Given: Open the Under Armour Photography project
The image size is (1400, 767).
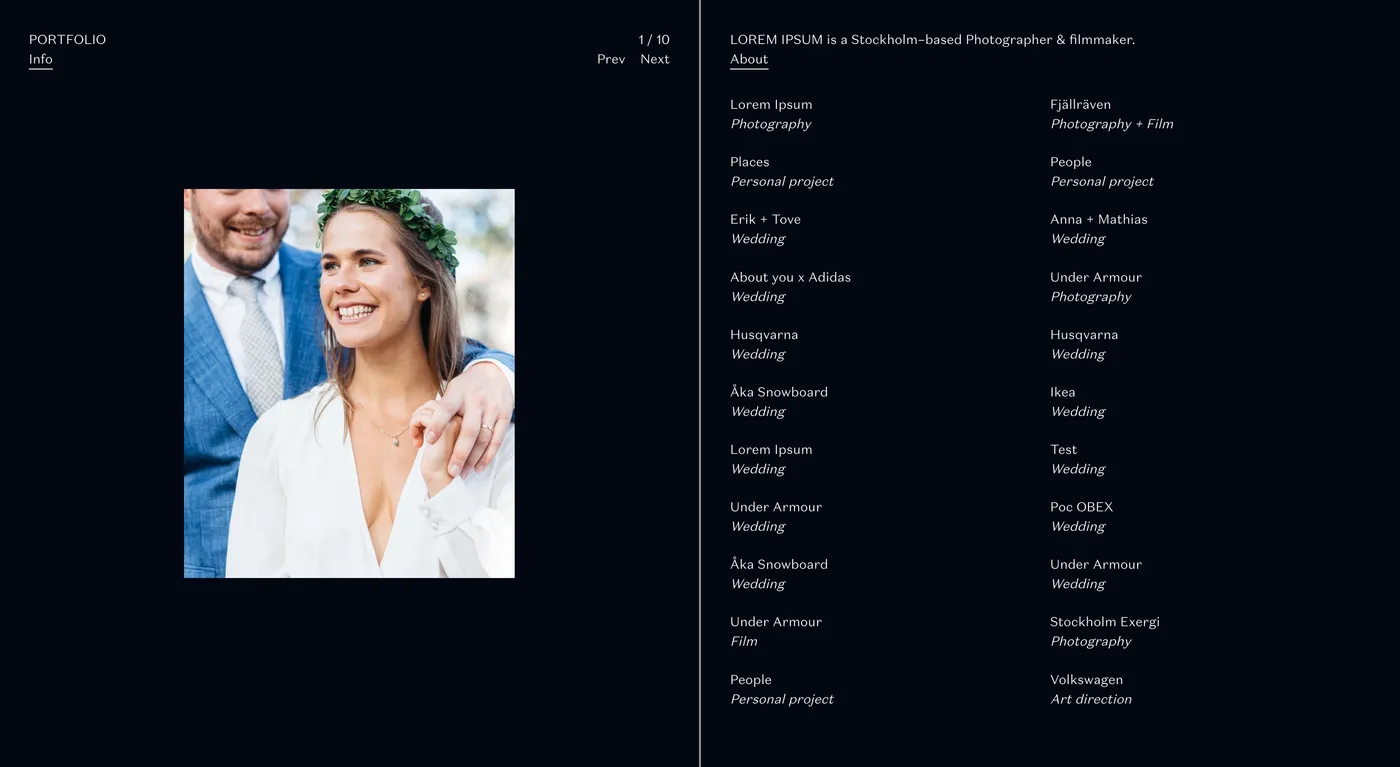Looking at the screenshot, I should tap(1095, 287).
